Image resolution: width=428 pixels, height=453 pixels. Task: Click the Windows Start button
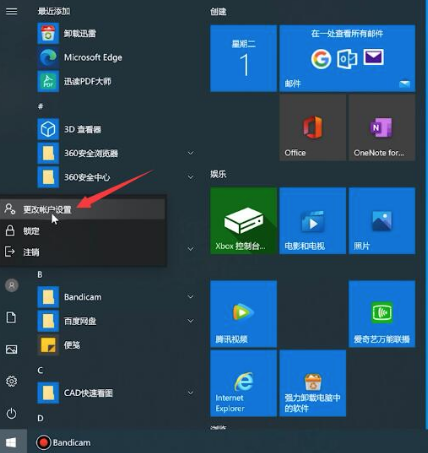pyautogui.click(x=12, y=442)
